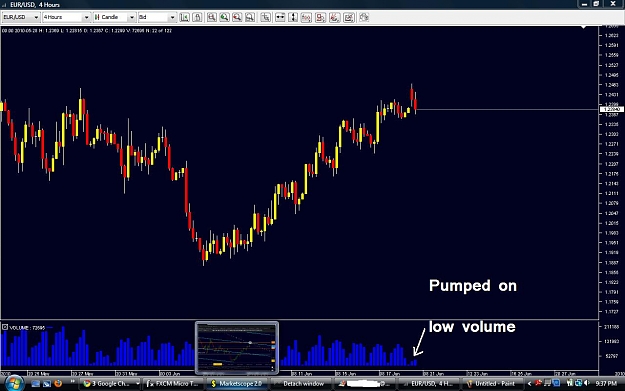Click the crosshair cursor tool icon
625x391 pixels.
click(x=265, y=17)
